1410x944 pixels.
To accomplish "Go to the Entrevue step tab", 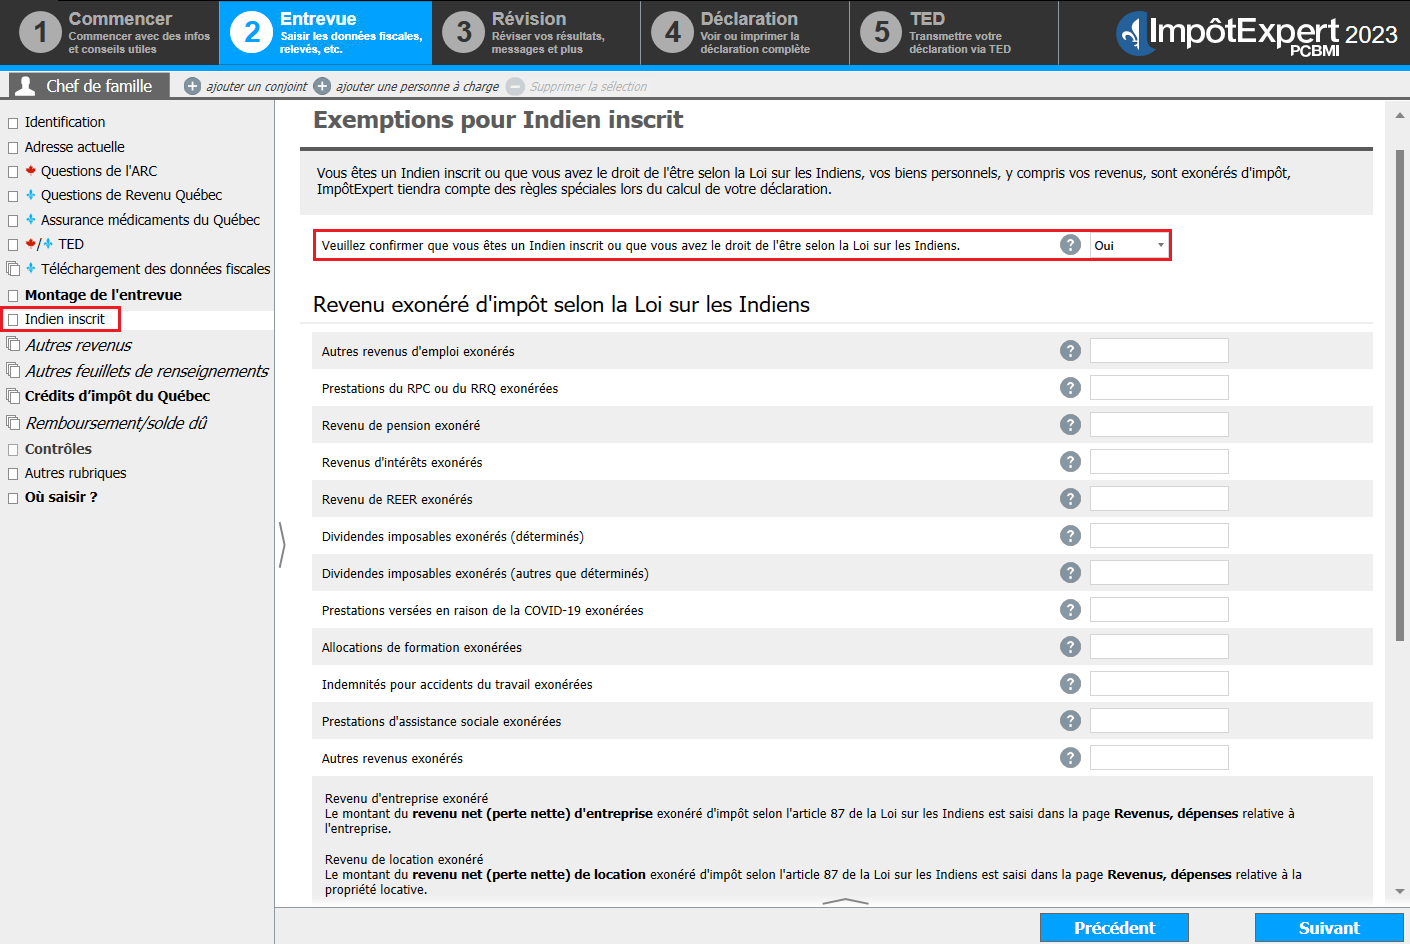I will coord(326,33).
